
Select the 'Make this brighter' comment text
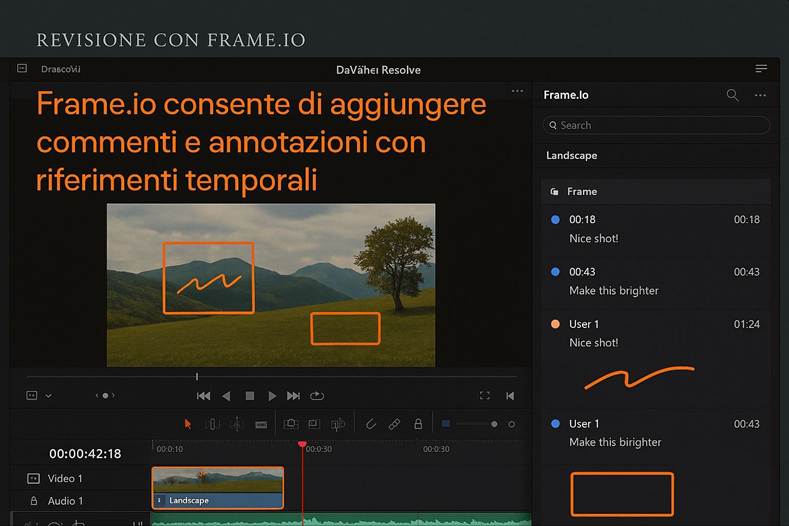pyautogui.click(x=614, y=291)
